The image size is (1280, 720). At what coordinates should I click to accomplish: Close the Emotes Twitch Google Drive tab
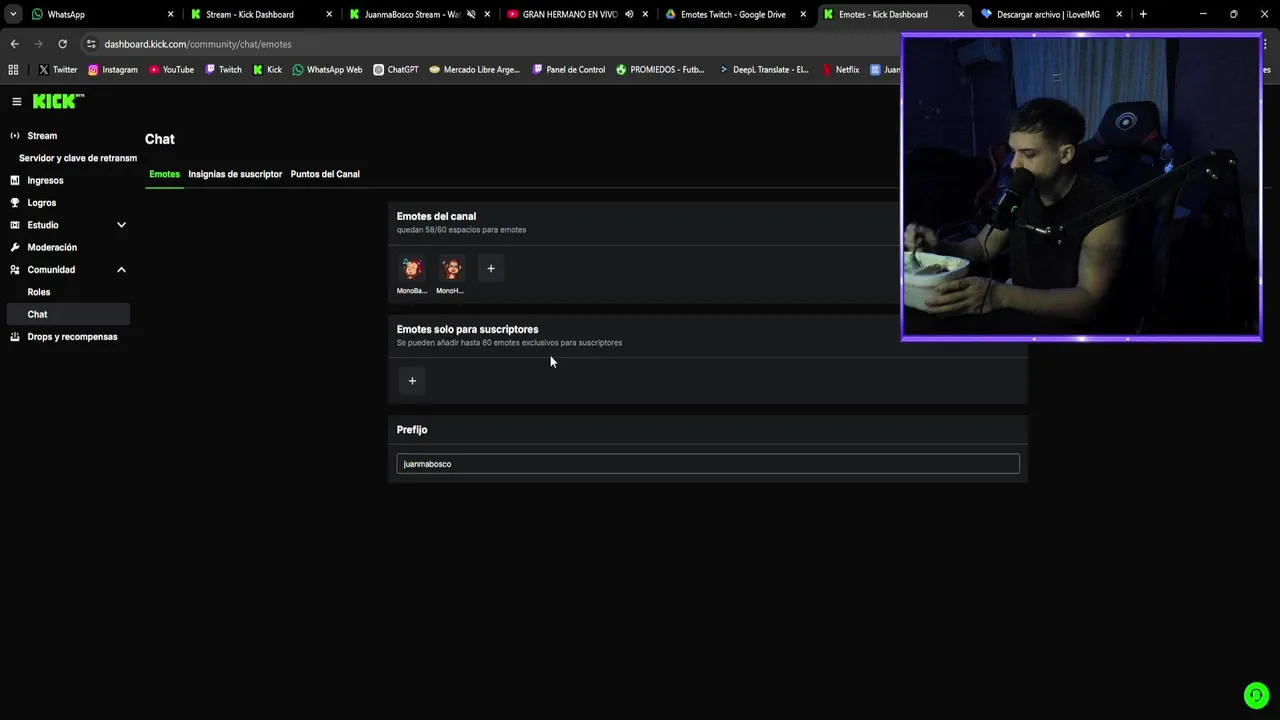[x=803, y=14]
